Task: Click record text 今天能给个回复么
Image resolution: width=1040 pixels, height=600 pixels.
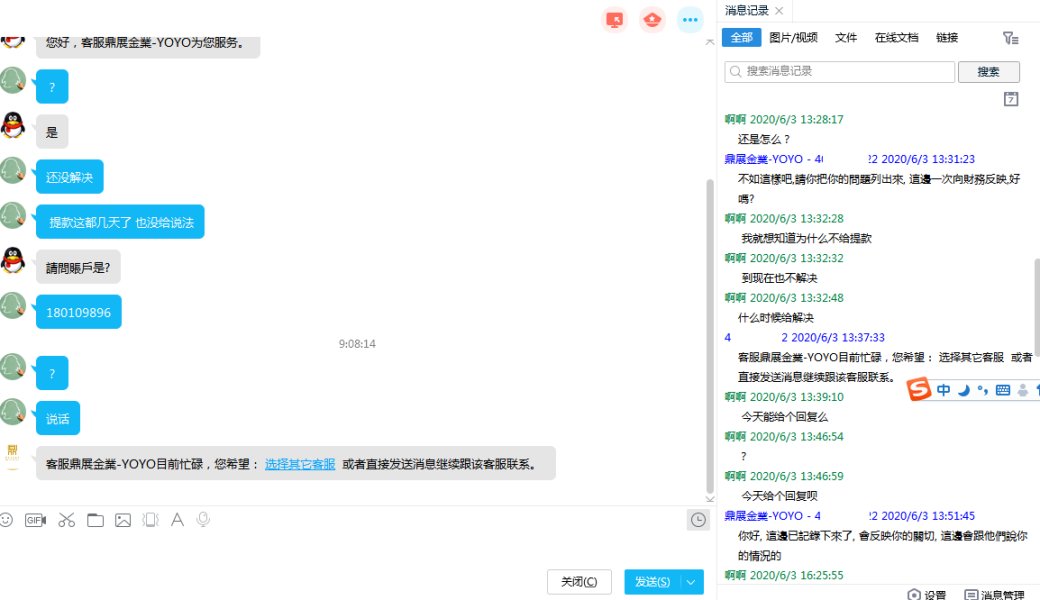Action: (x=785, y=417)
